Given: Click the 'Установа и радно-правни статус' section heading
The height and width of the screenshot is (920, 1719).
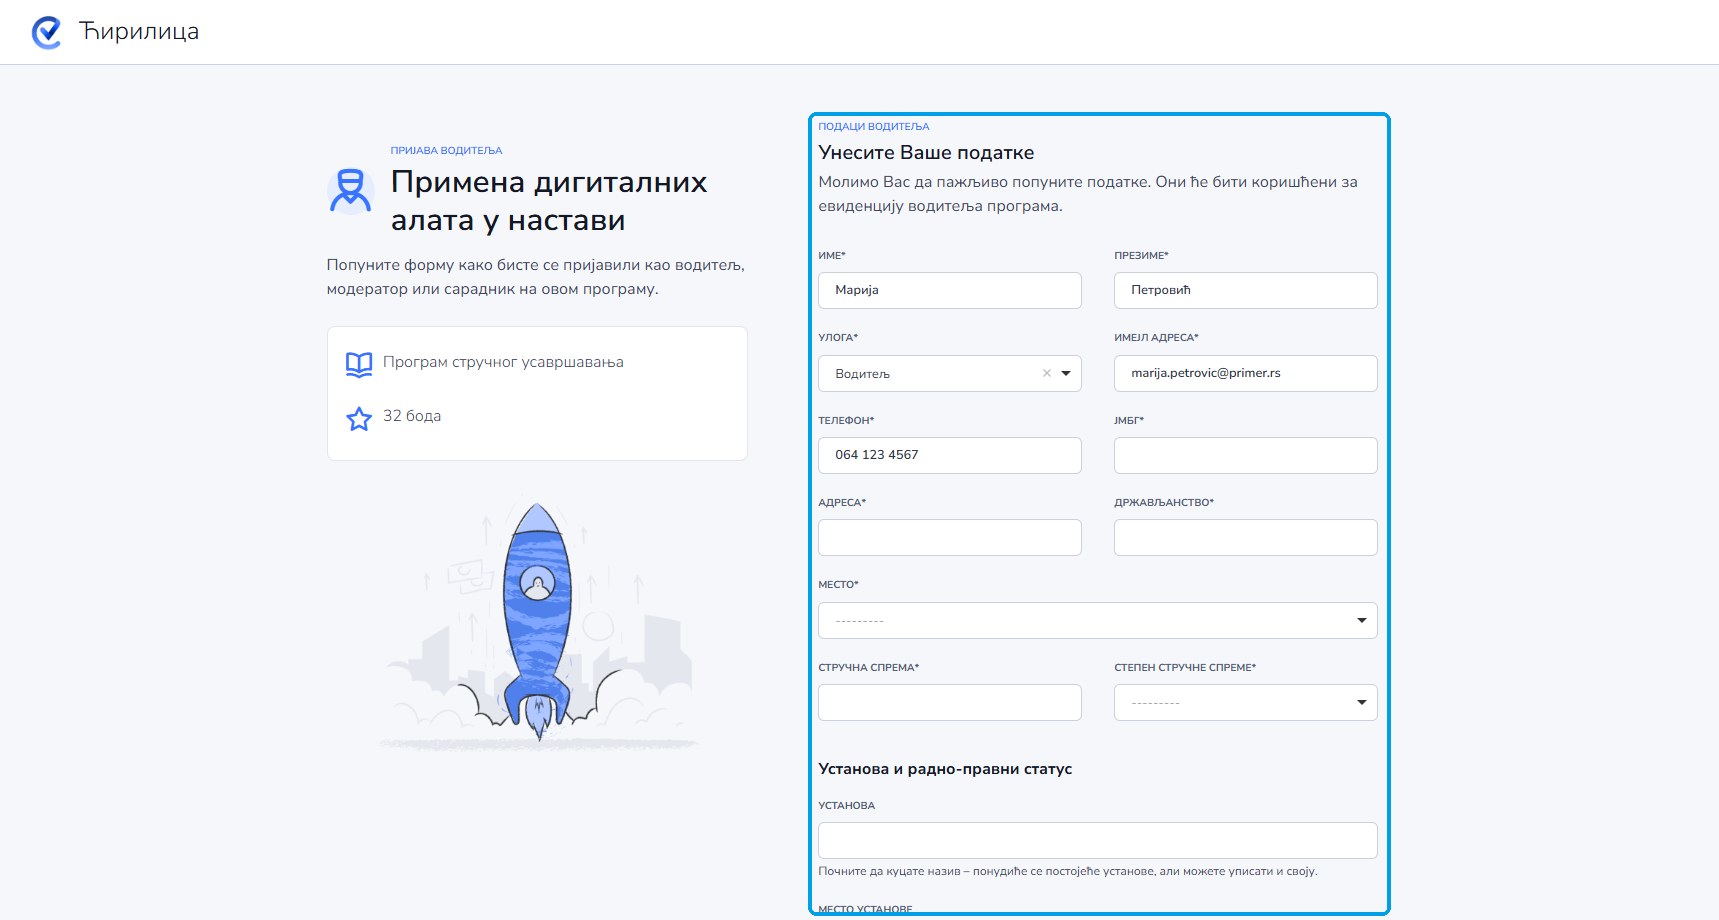Looking at the screenshot, I should (x=945, y=769).
